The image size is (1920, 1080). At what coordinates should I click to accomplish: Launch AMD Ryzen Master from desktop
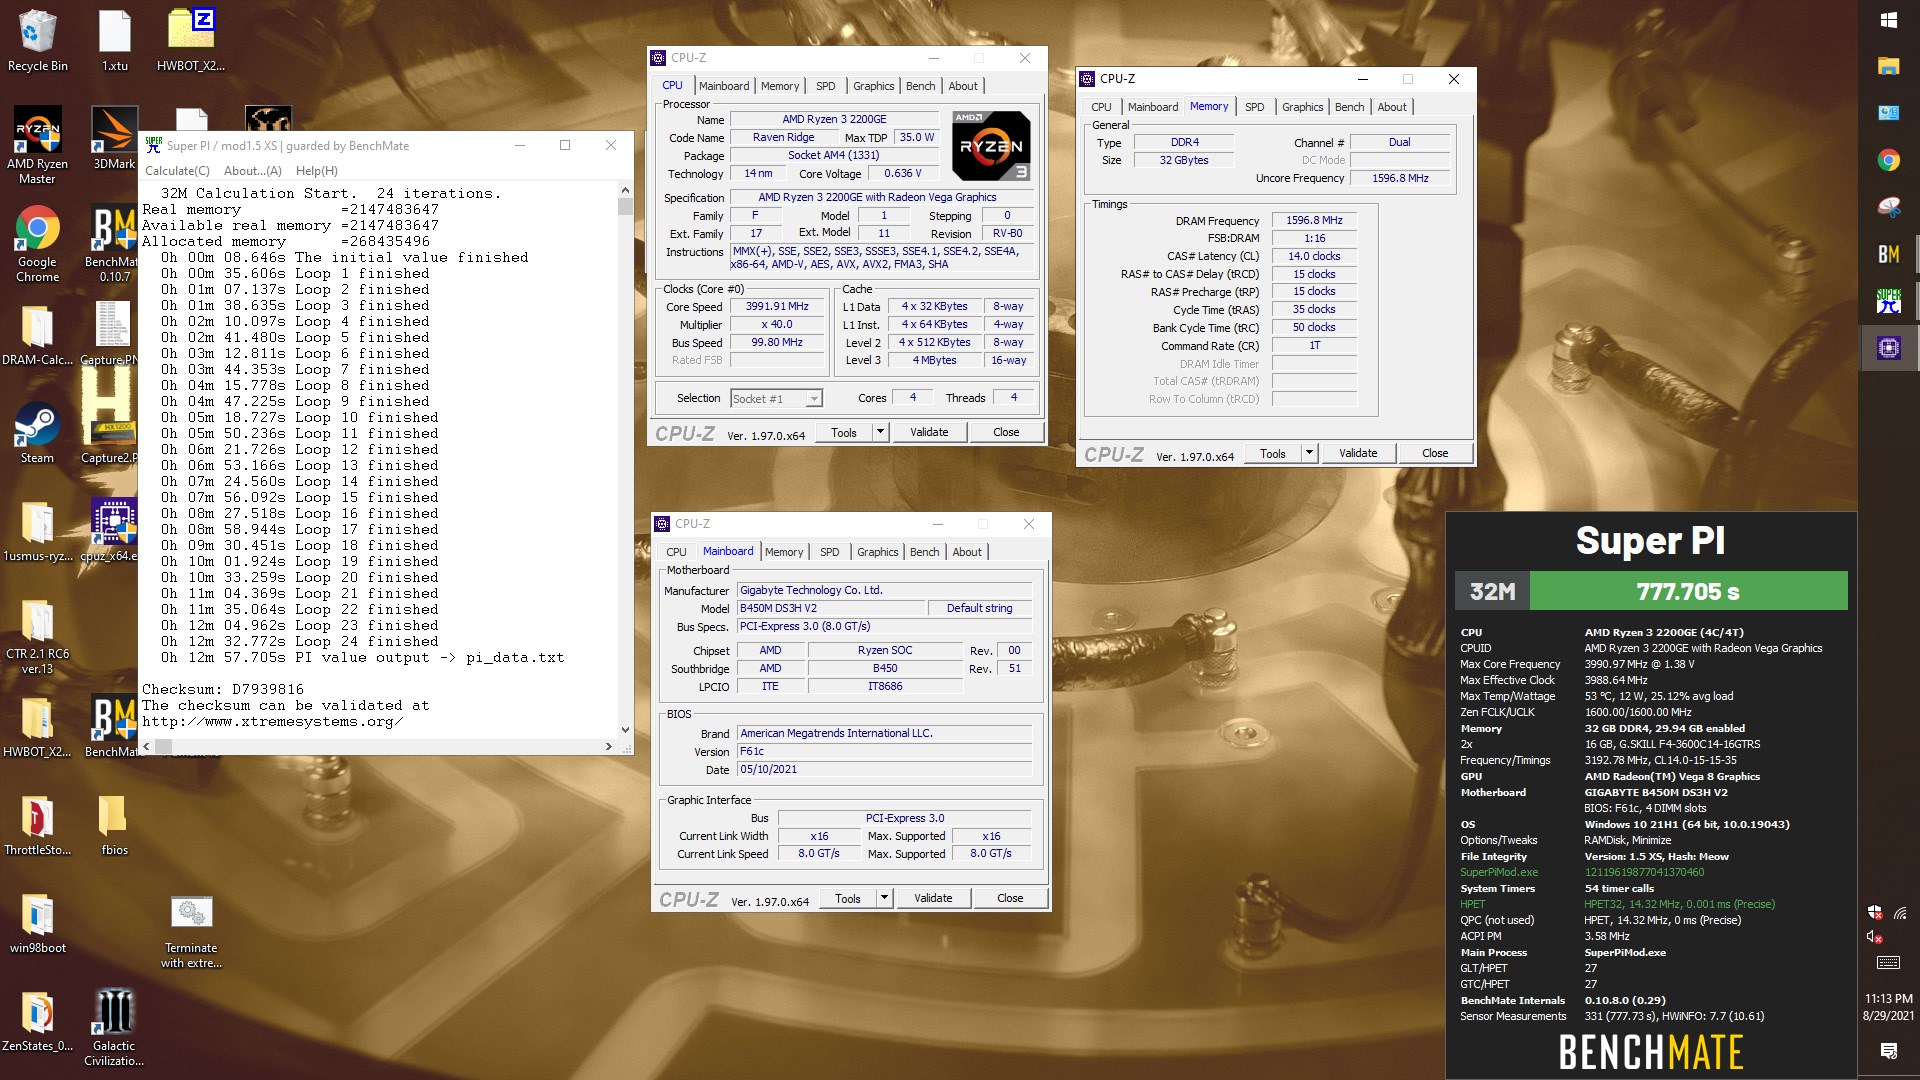click(37, 145)
